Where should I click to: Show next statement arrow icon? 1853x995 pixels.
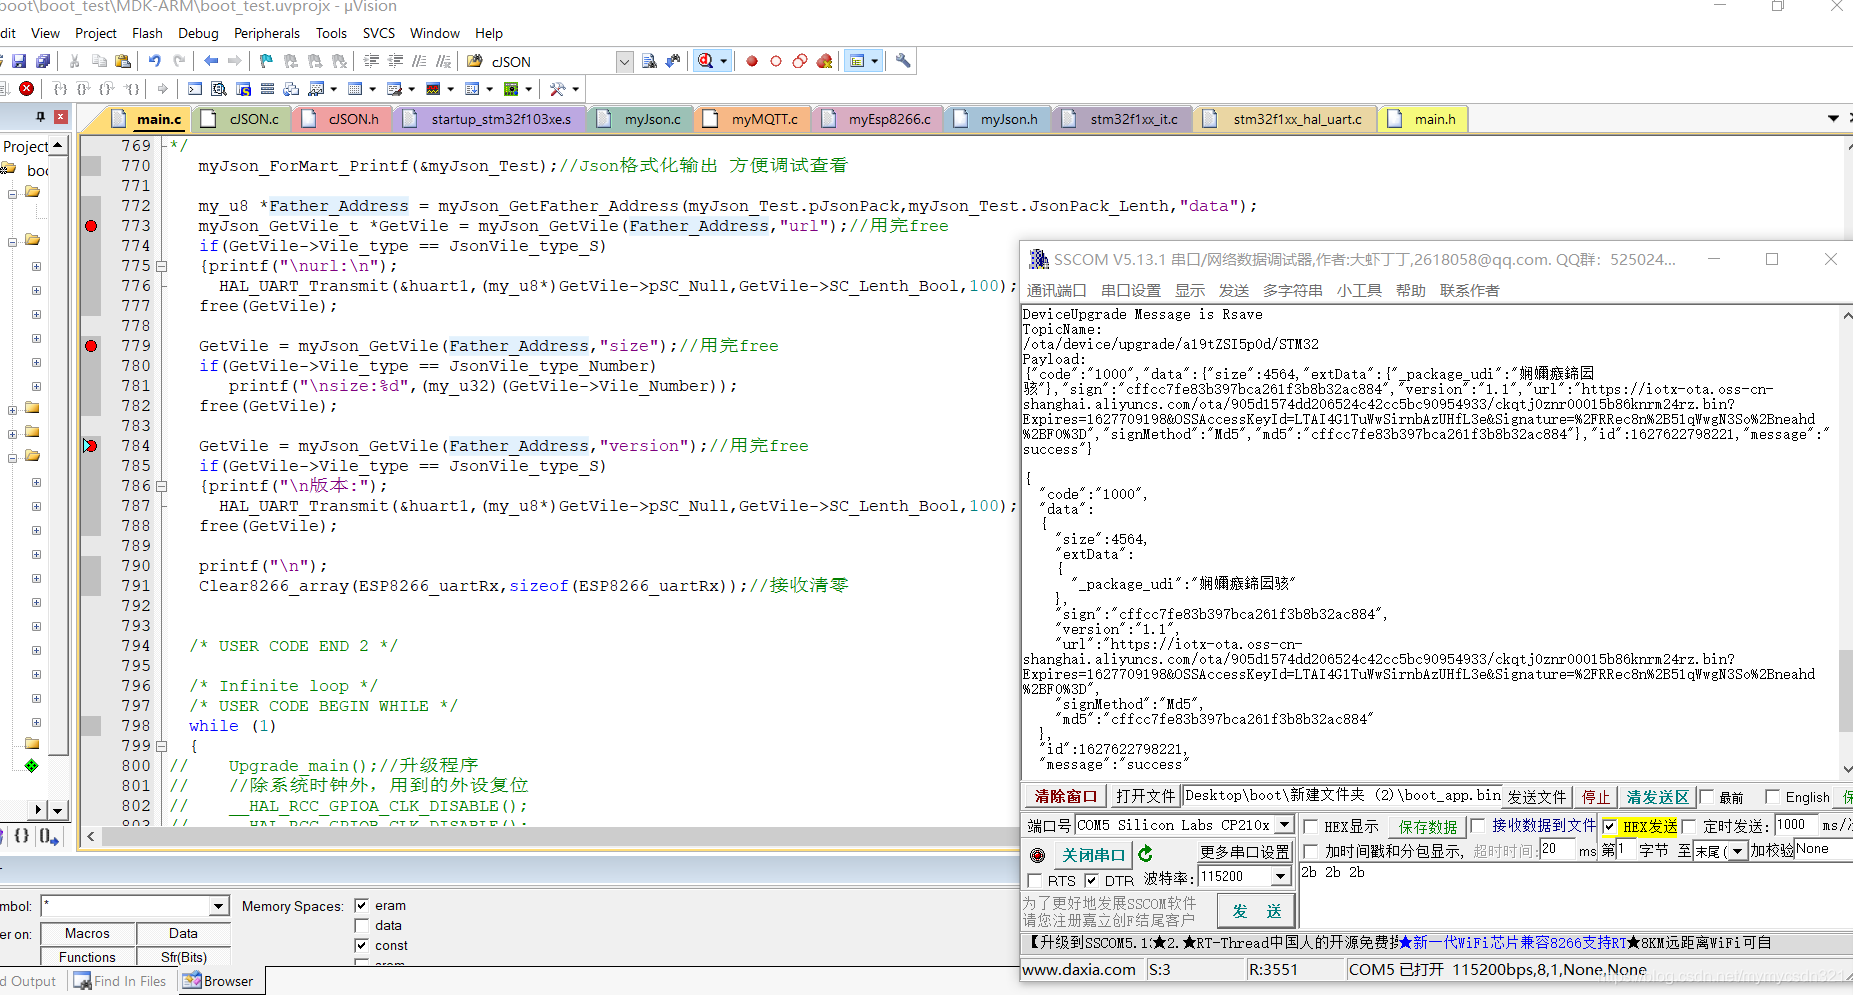pos(163,89)
